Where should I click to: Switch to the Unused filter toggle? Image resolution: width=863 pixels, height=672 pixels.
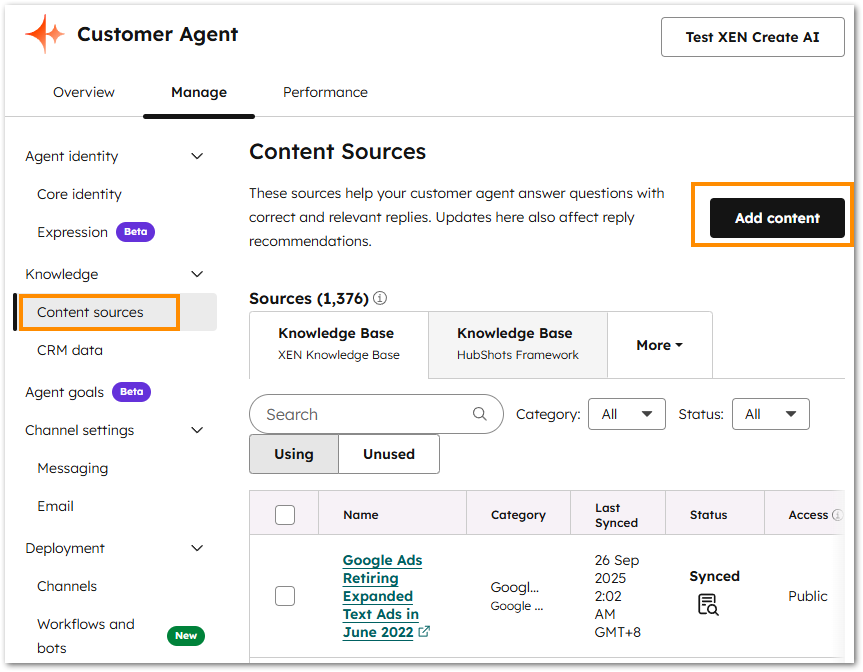[388, 453]
